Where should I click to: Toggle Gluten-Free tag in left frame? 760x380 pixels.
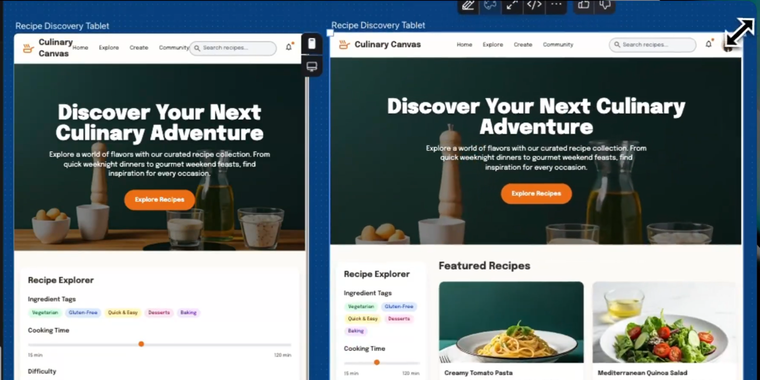(x=83, y=313)
